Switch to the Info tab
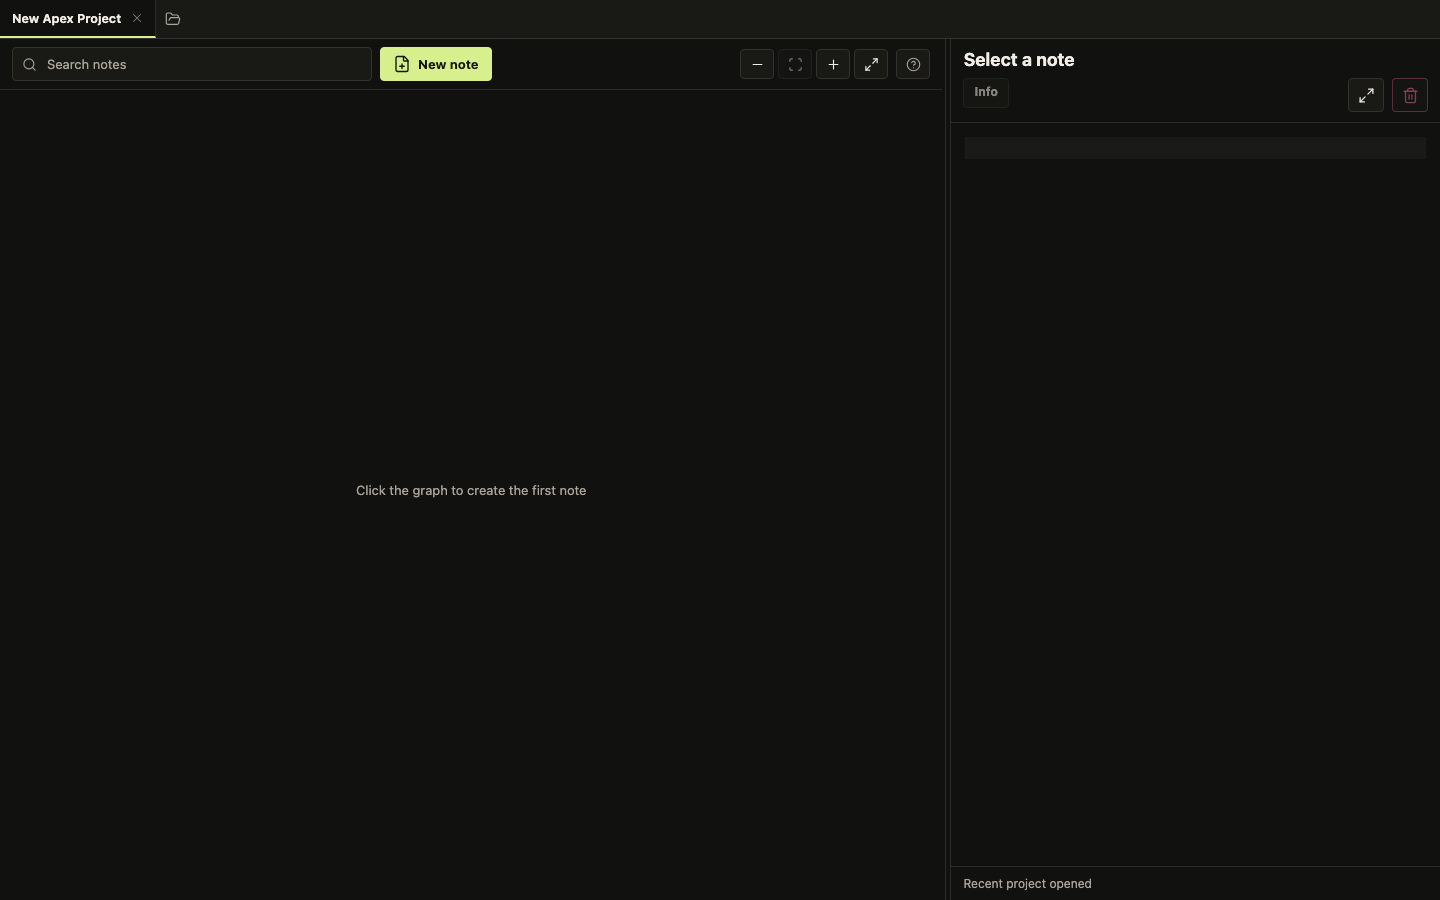Viewport: 1440px width, 900px height. pos(986,92)
